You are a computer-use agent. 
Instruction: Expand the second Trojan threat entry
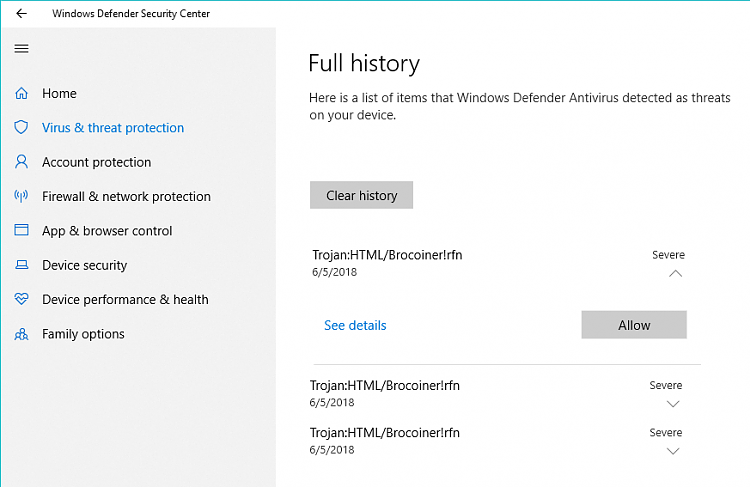pyautogui.click(x=673, y=404)
